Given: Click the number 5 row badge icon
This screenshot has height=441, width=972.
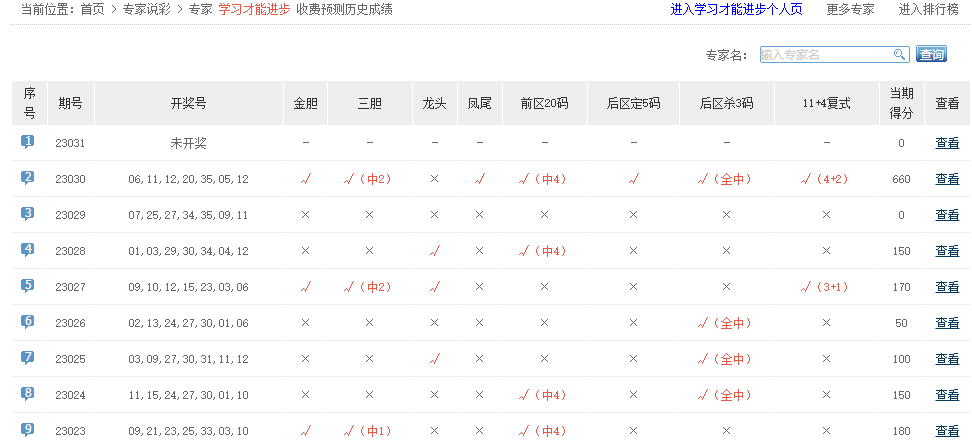Looking at the screenshot, I should 28,286.
